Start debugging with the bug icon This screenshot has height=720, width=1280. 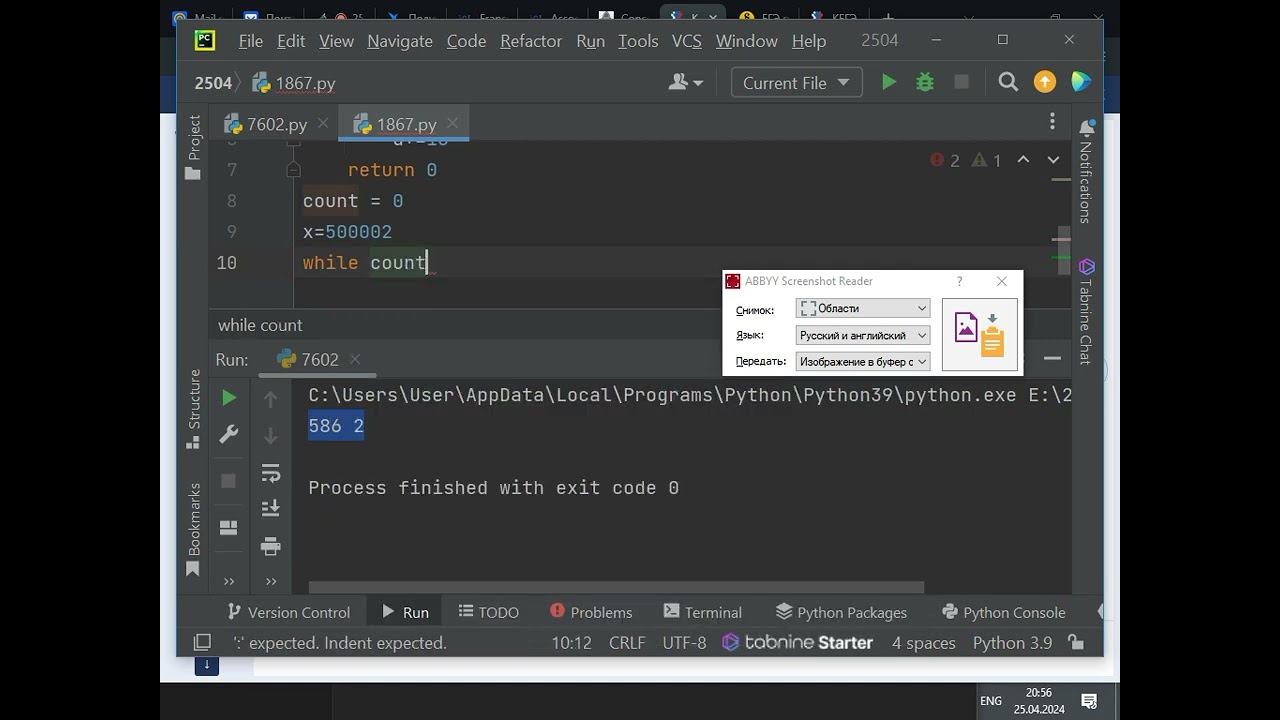pos(925,82)
